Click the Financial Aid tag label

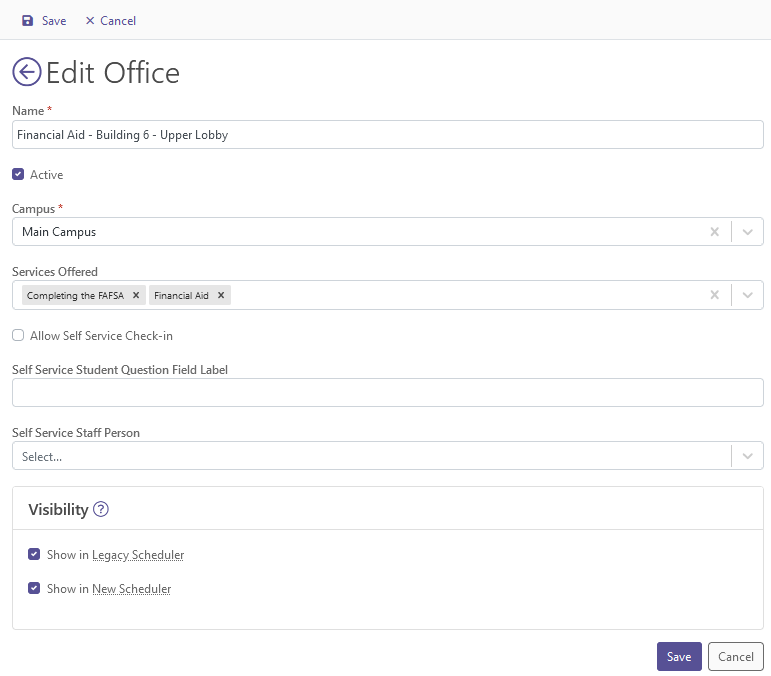click(x=181, y=295)
